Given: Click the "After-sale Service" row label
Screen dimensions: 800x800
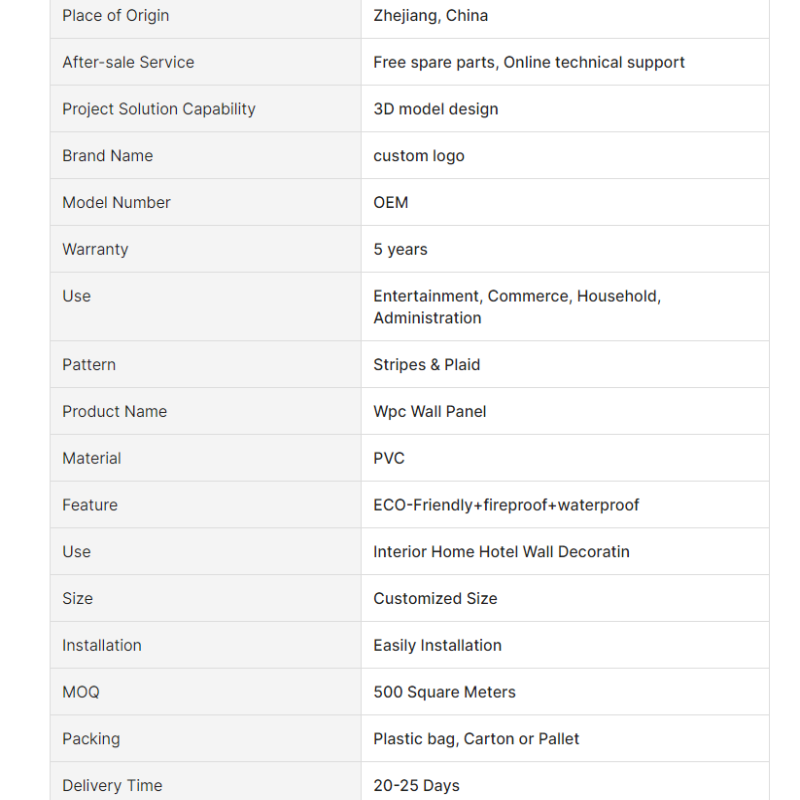Looking at the screenshot, I should (128, 62).
